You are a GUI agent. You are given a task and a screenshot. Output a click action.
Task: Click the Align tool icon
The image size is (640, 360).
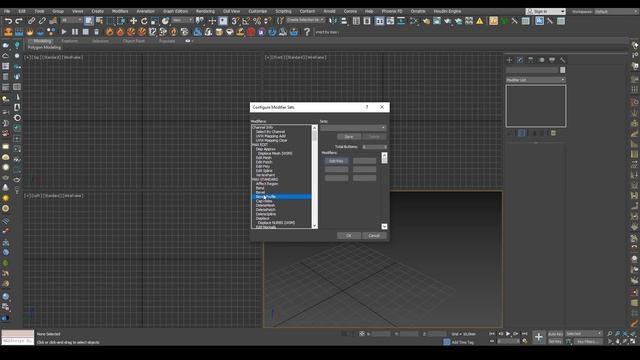pos(344,20)
